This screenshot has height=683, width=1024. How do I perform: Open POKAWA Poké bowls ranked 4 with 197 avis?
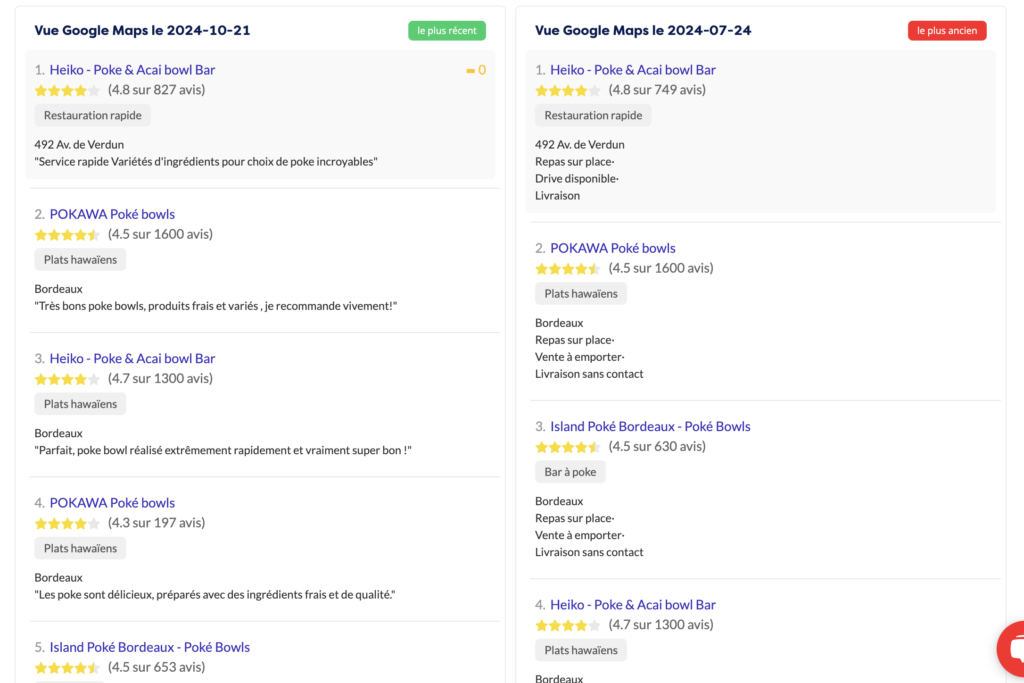[112, 503]
